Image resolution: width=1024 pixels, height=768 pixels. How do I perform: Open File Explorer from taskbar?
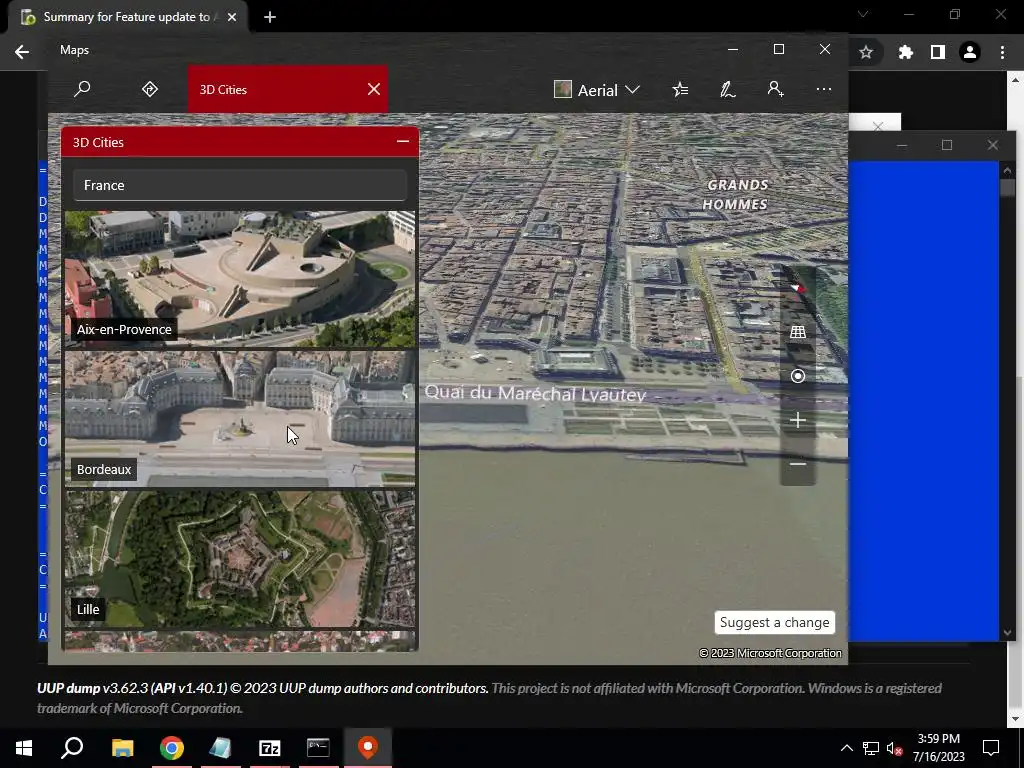click(x=122, y=748)
